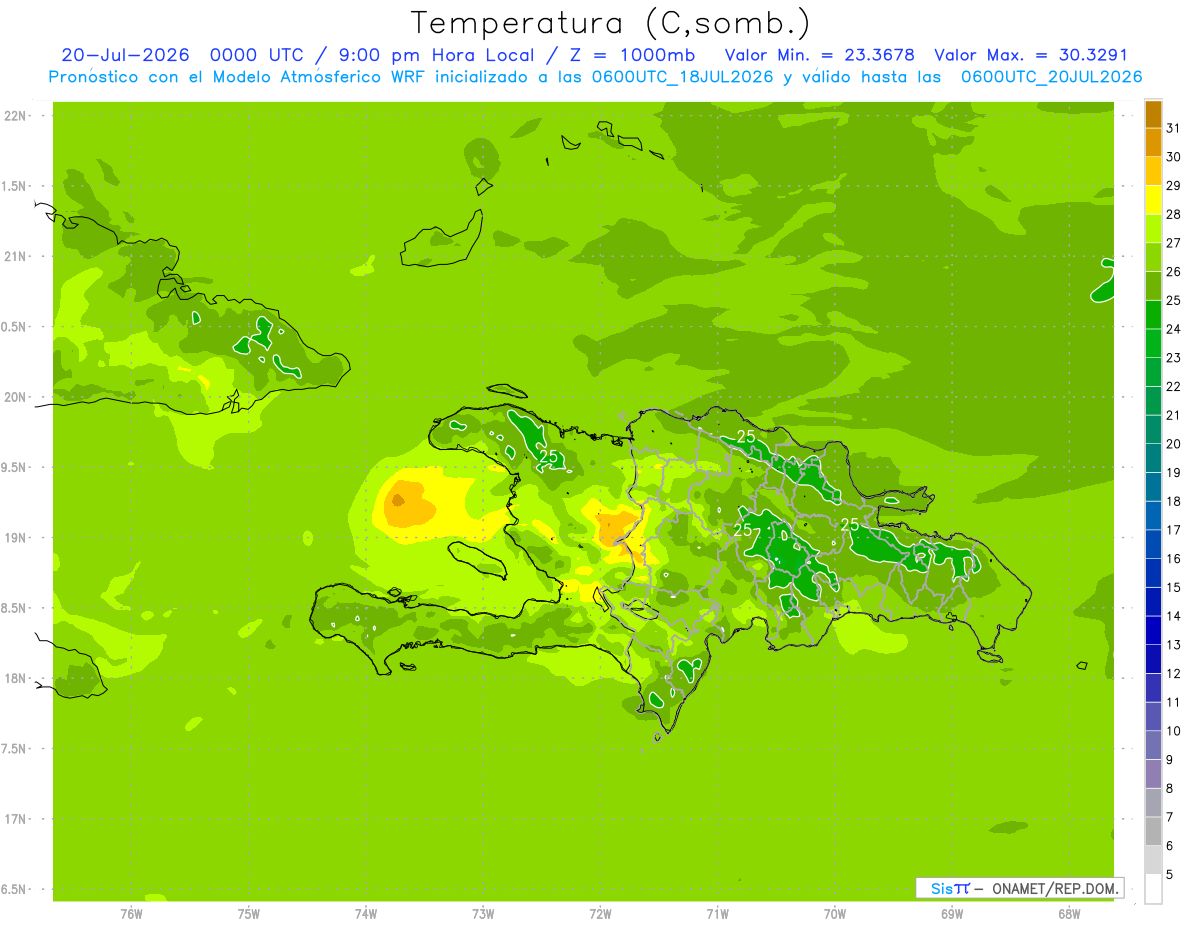Select the date text 20-Jul-2026

126,55
